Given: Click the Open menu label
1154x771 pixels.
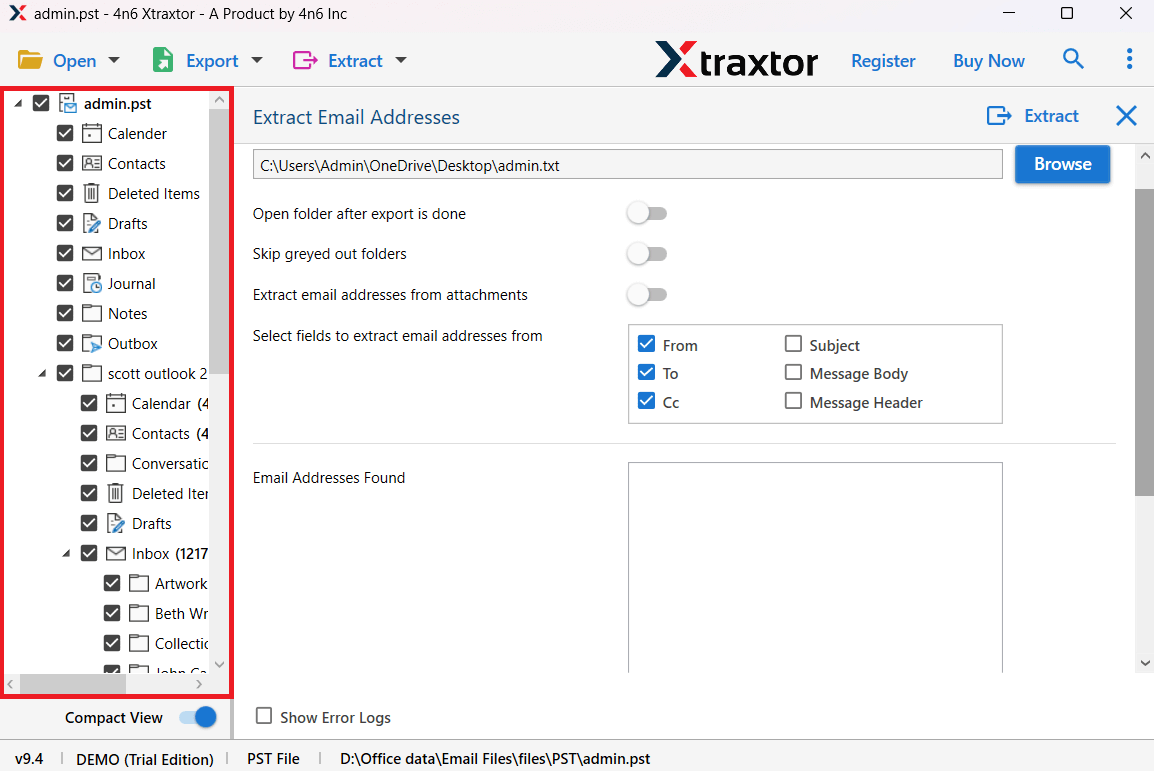Looking at the screenshot, I should pyautogui.click(x=74, y=61).
